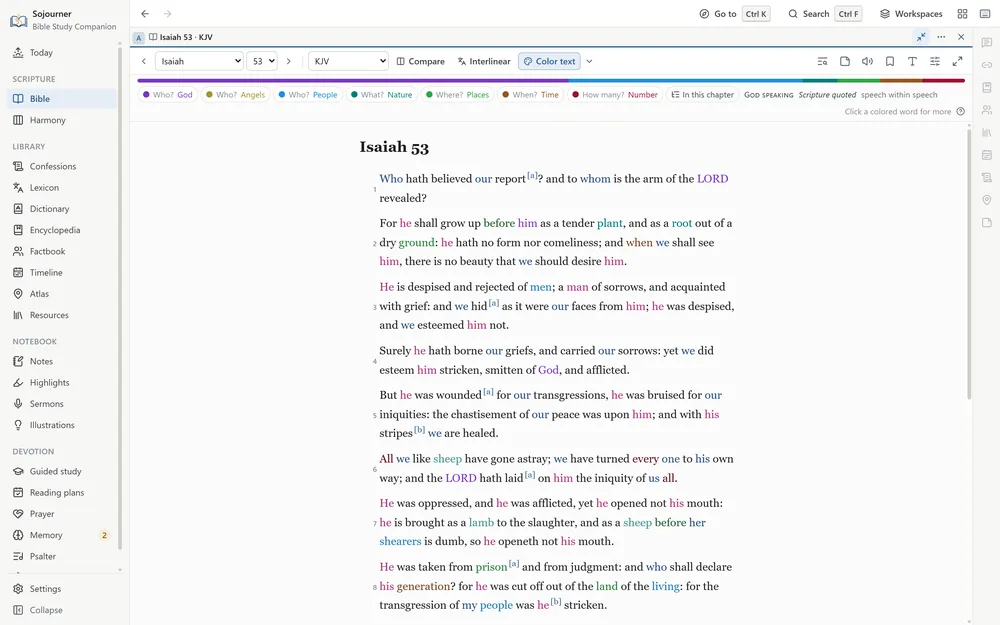Go to the previous chapter chevron
The height and width of the screenshot is (625, 1000).
[x=143, y=61]
